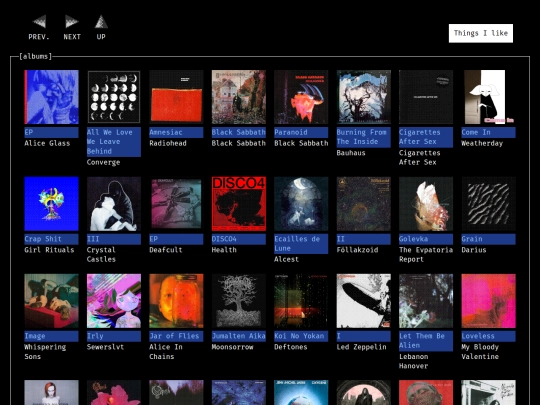Click the Burning From The Inside cover
Image resolution: width=540 pixels, height=405 pixels.
pyautogui.click(x=364, y=97)
